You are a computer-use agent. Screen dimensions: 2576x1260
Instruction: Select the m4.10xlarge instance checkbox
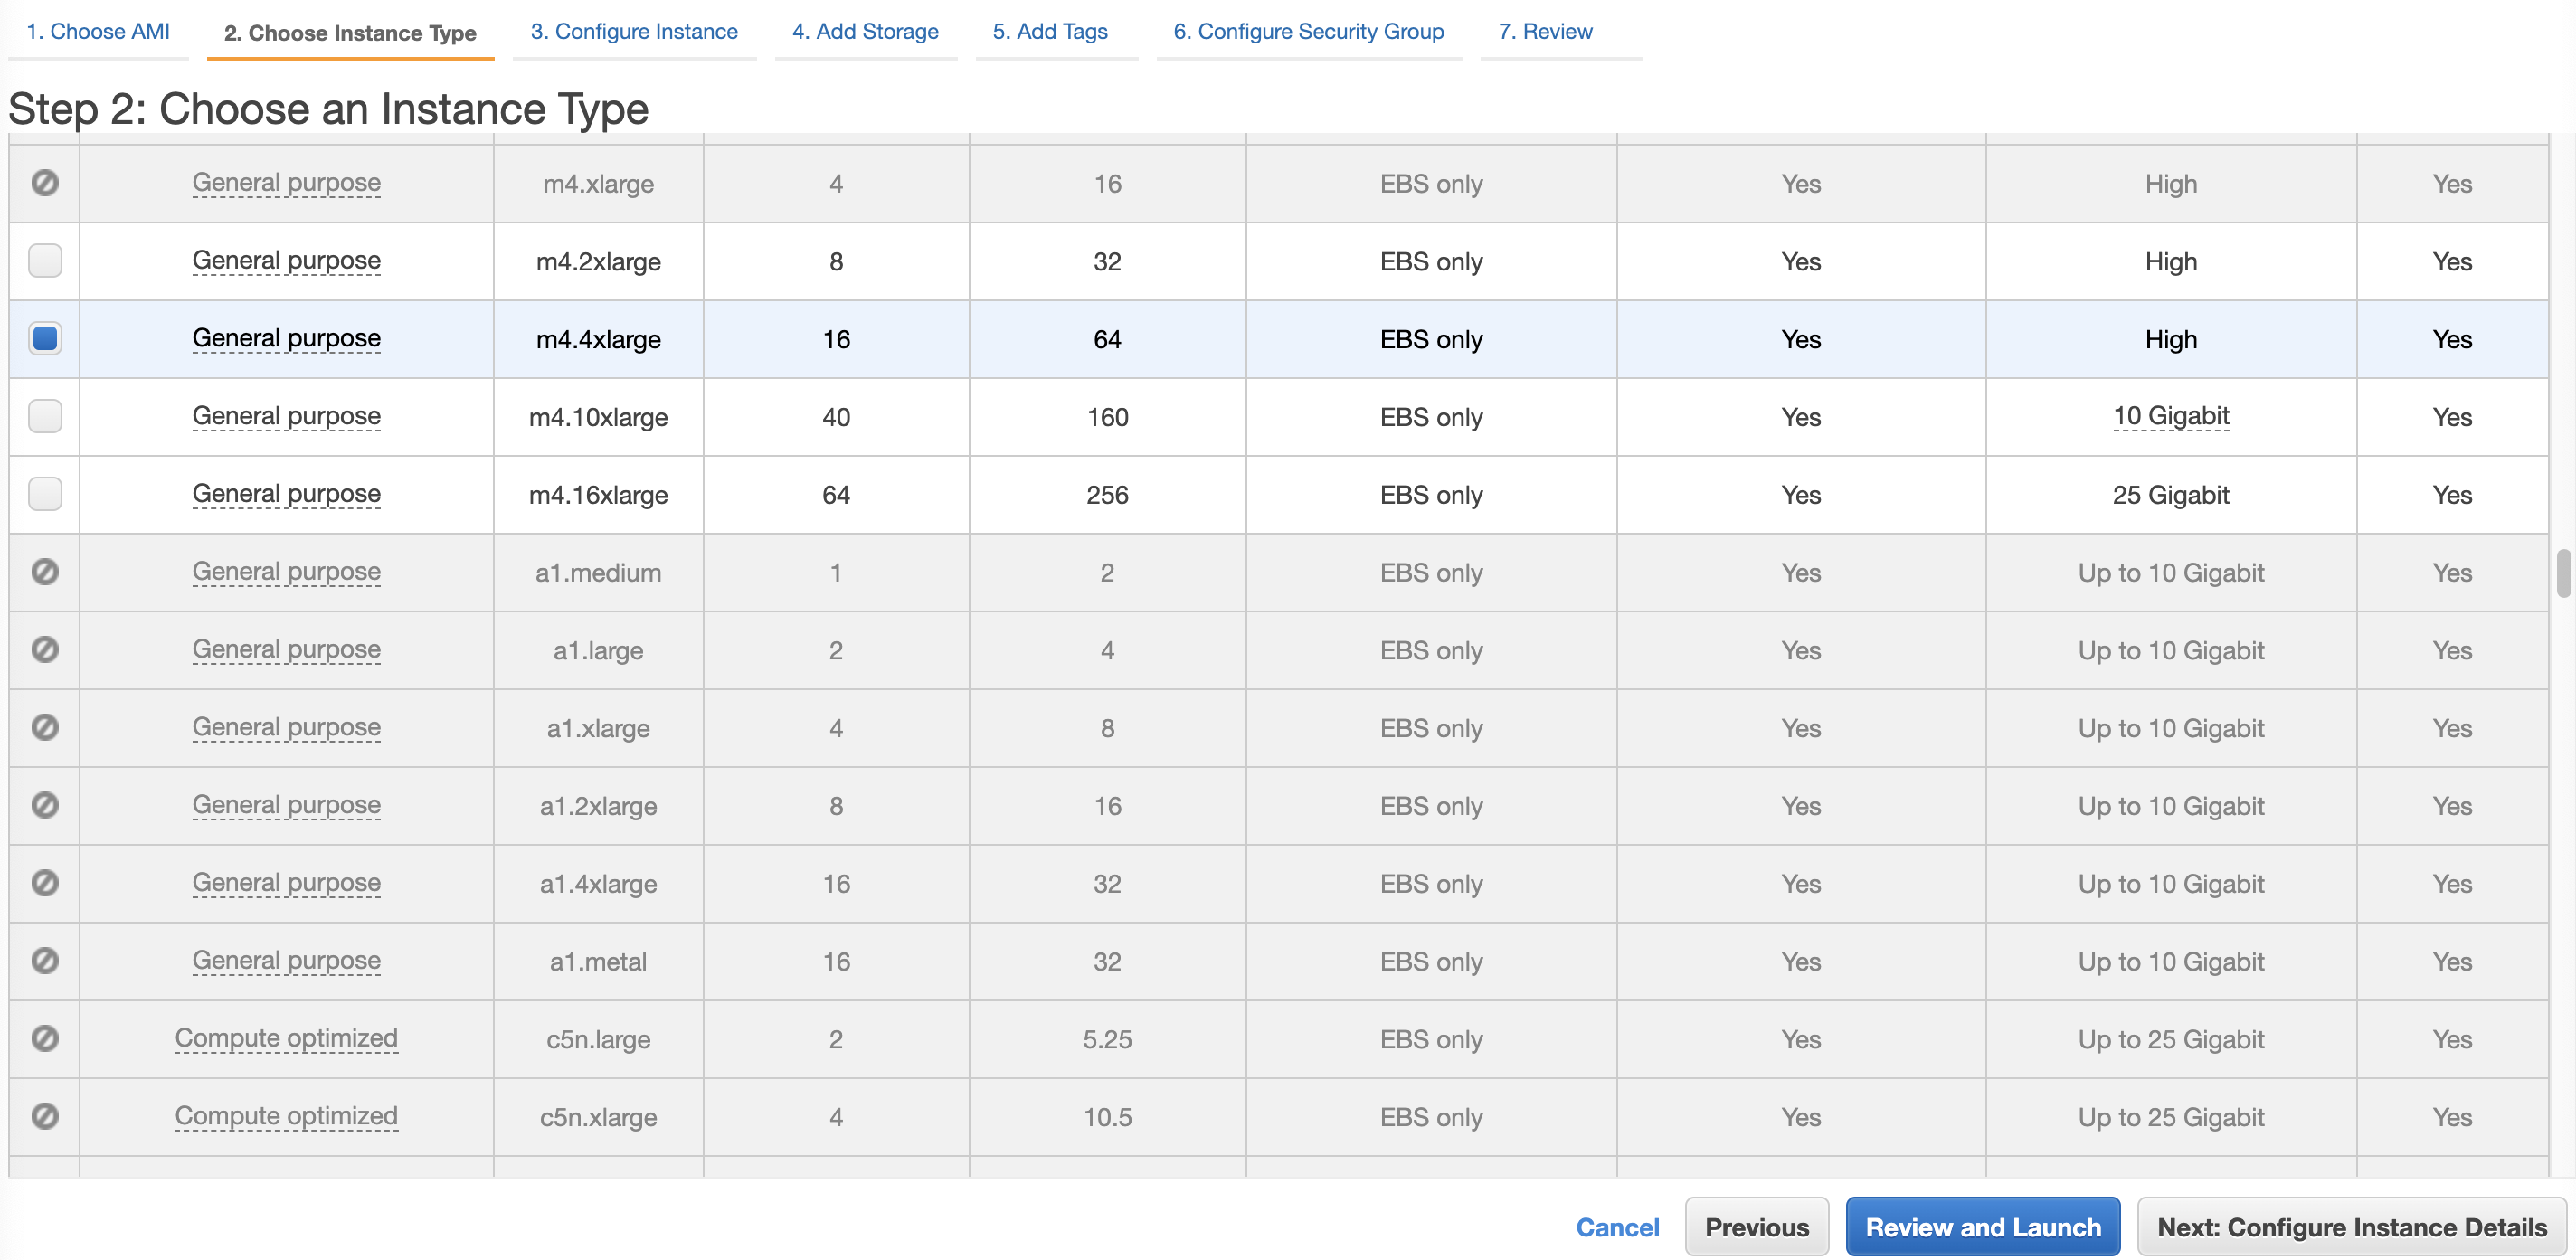coord(45,416)
